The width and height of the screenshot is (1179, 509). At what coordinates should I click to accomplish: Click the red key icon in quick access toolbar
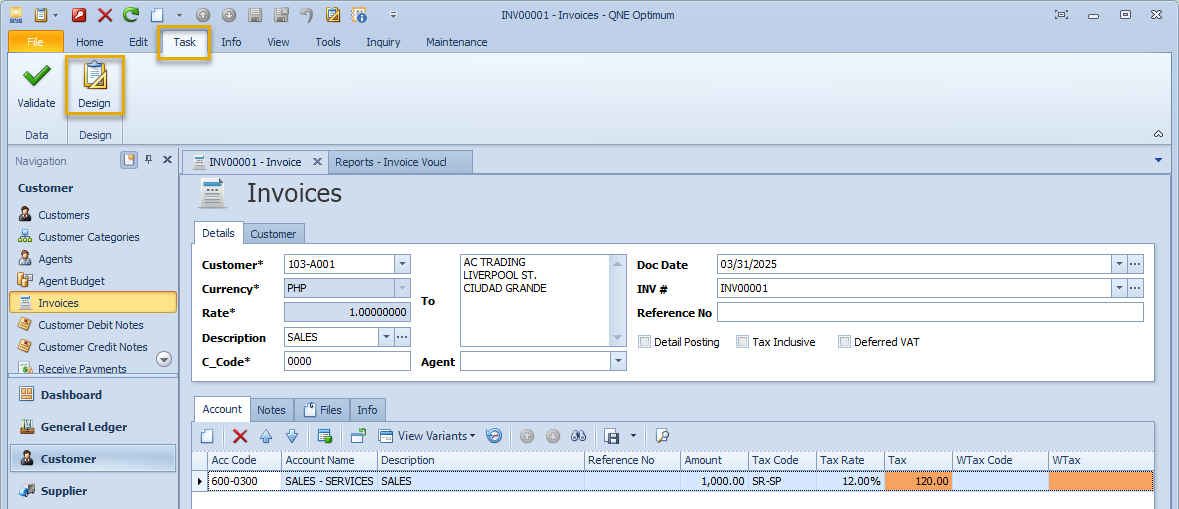pos(78,14)
